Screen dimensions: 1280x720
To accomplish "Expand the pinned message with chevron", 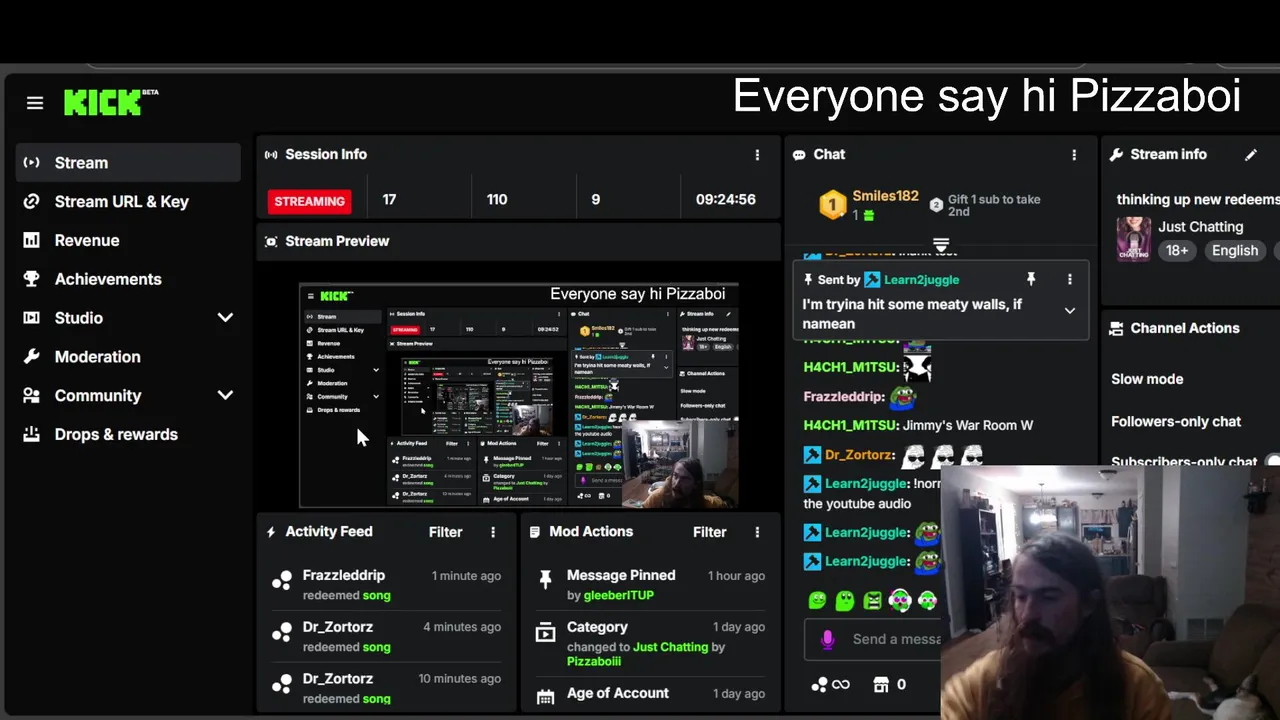I will (1069, 311).
